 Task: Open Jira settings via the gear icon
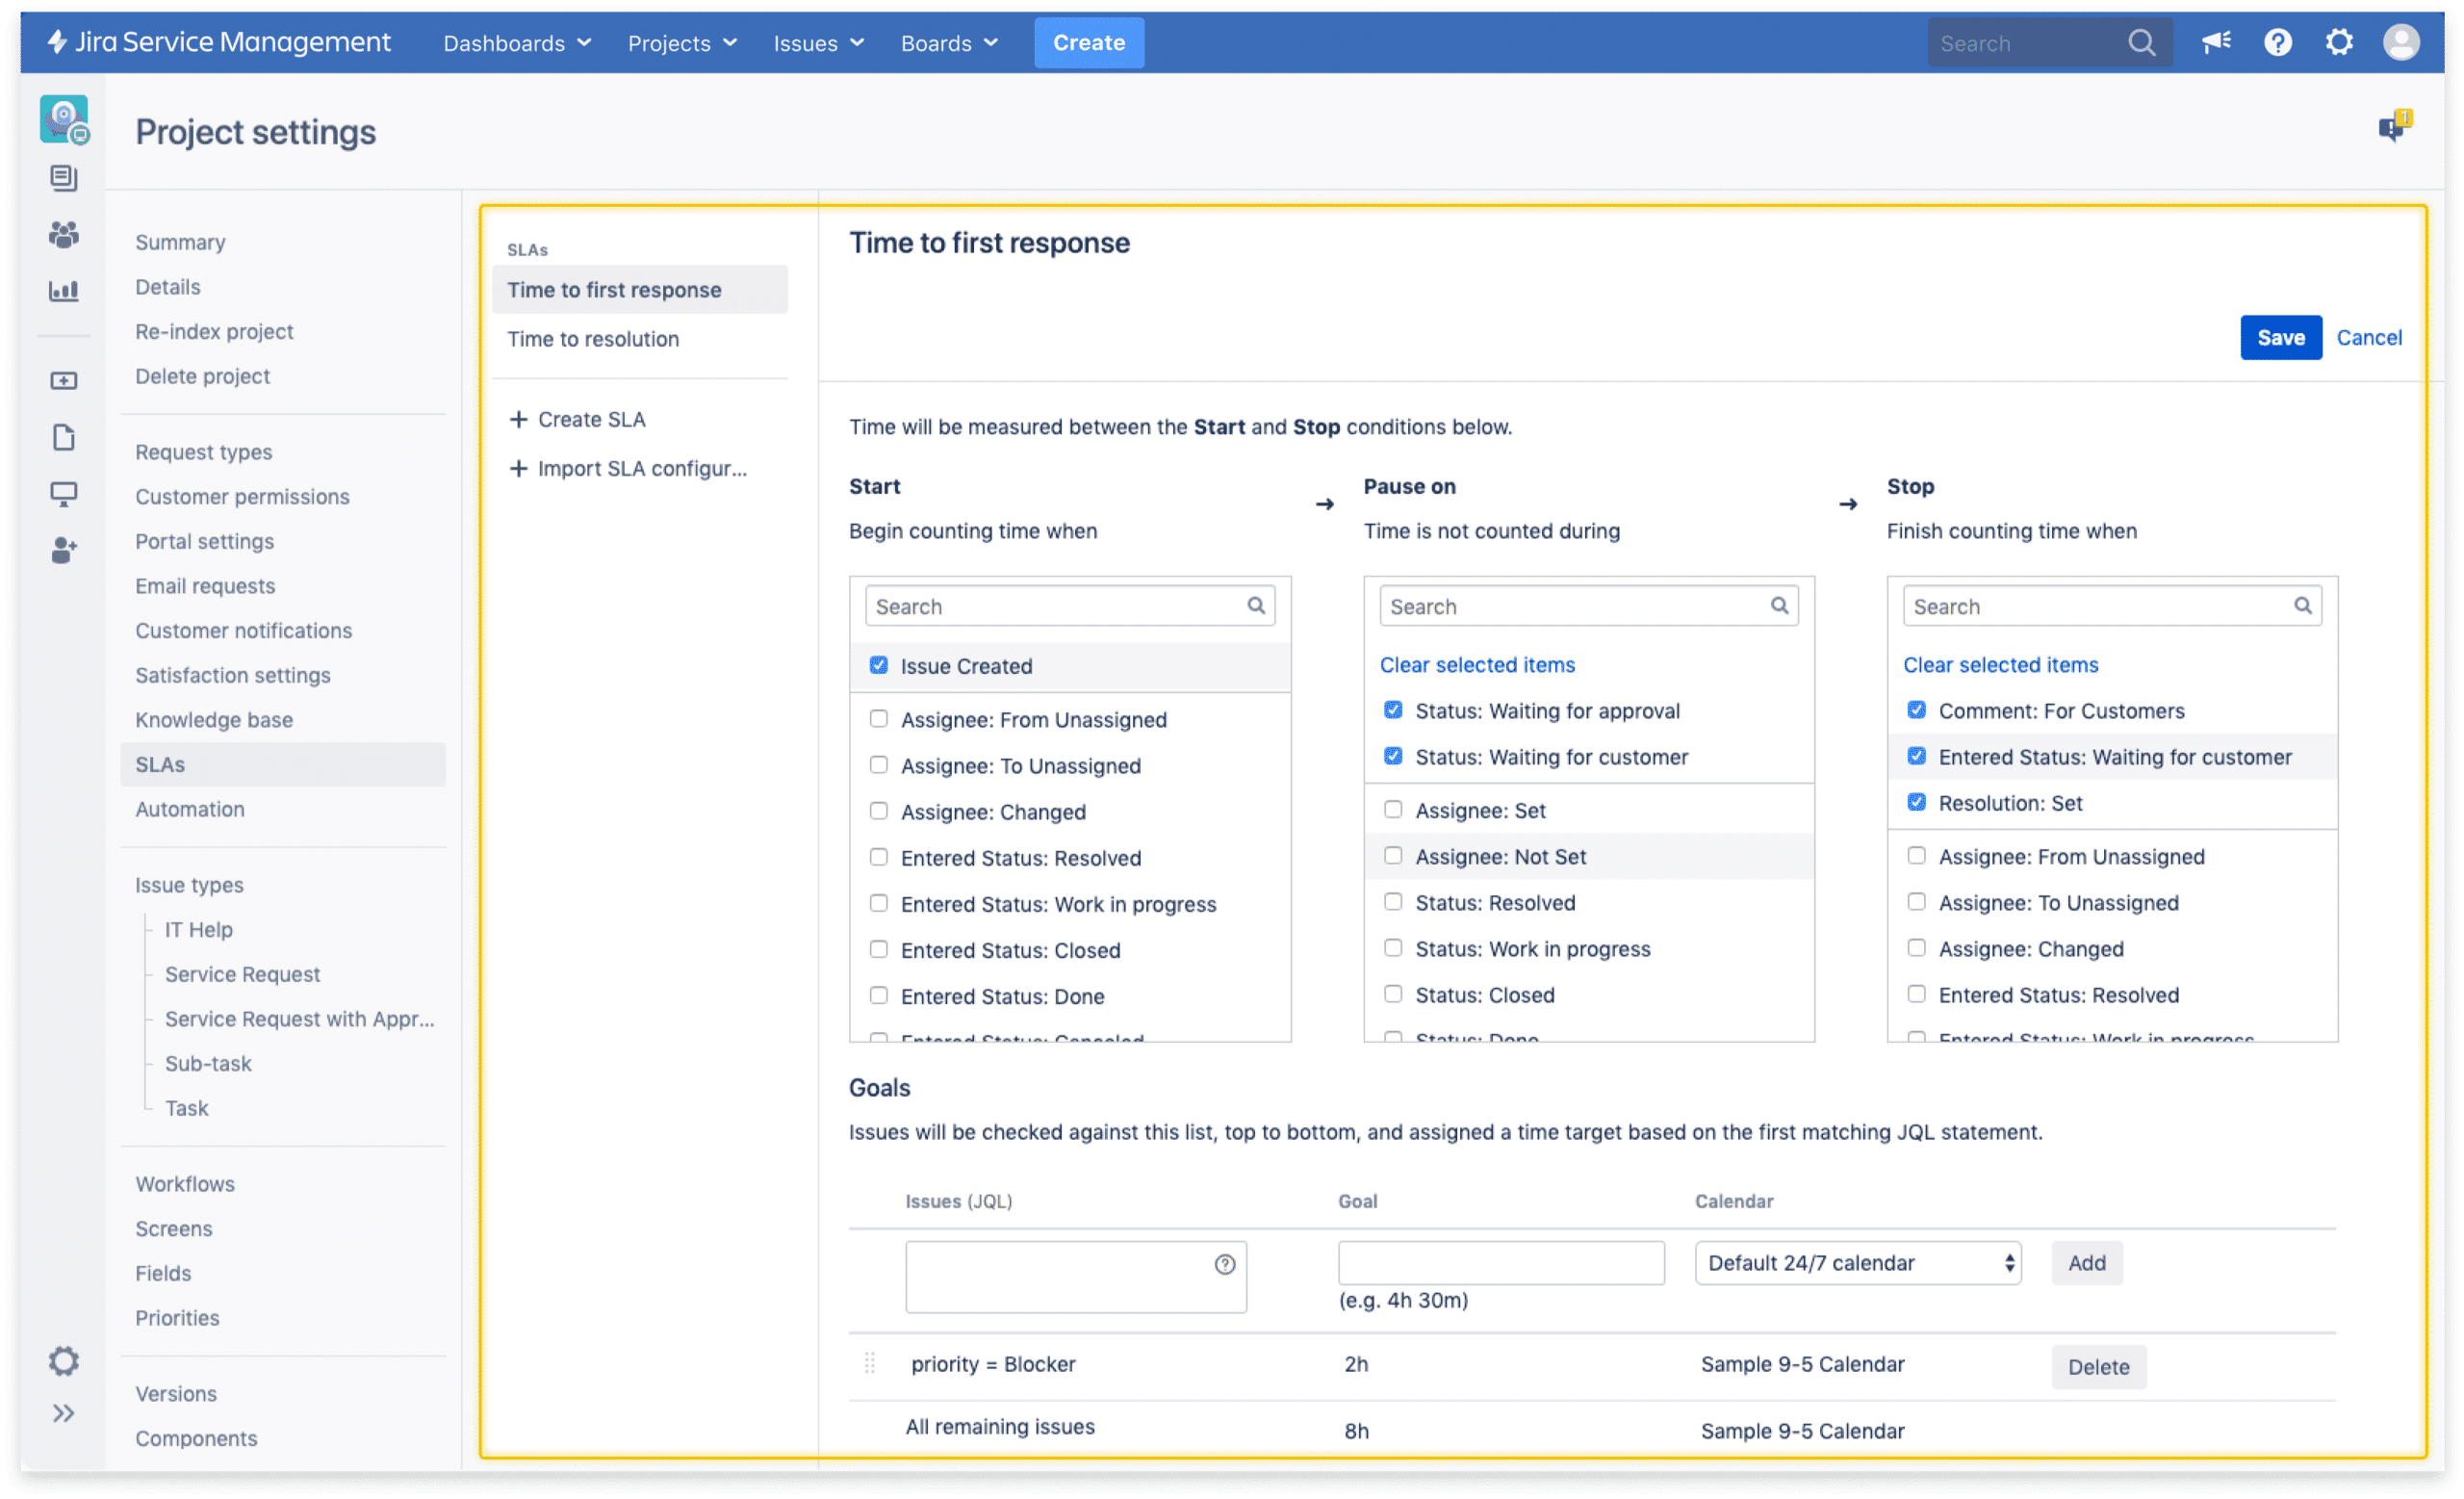[x=2339, y=42]
